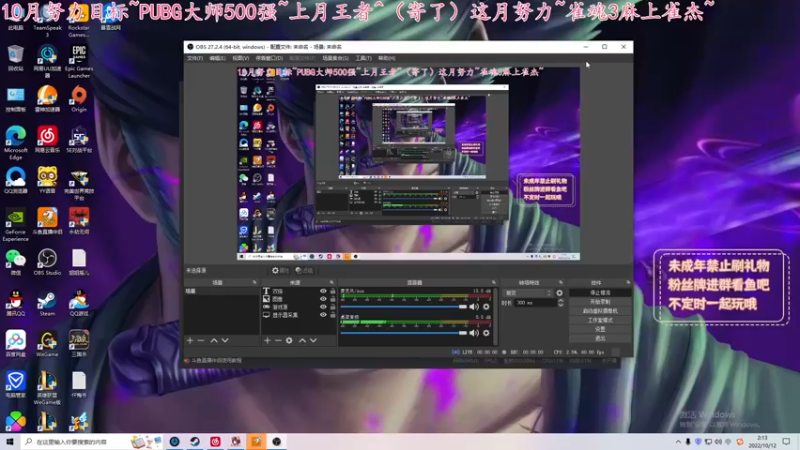Click 工作室模式 studio mode button
Viewport: 800px width, 450px height.
600,320
